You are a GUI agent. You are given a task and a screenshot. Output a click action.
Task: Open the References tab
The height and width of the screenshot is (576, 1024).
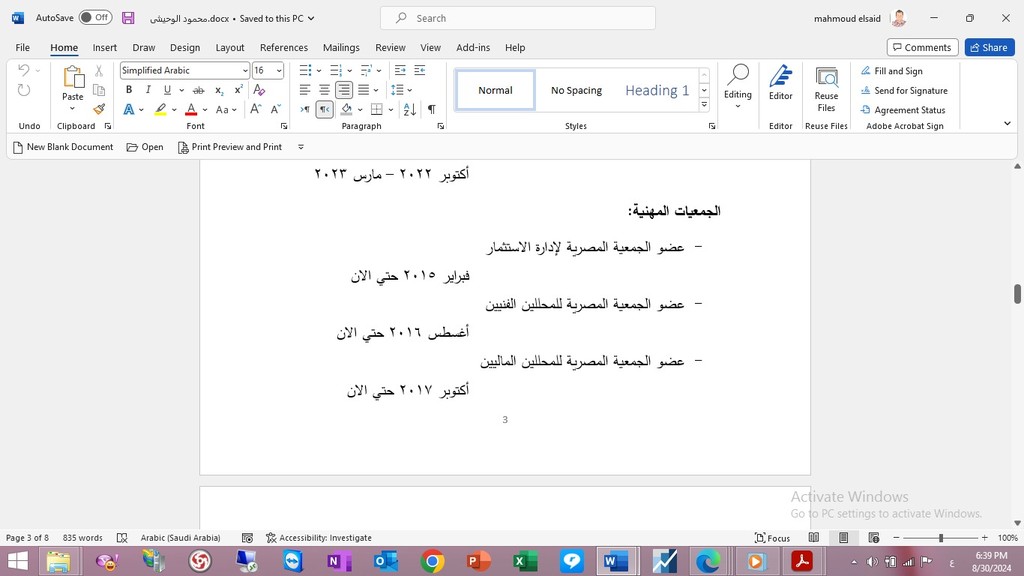point(283,48)
